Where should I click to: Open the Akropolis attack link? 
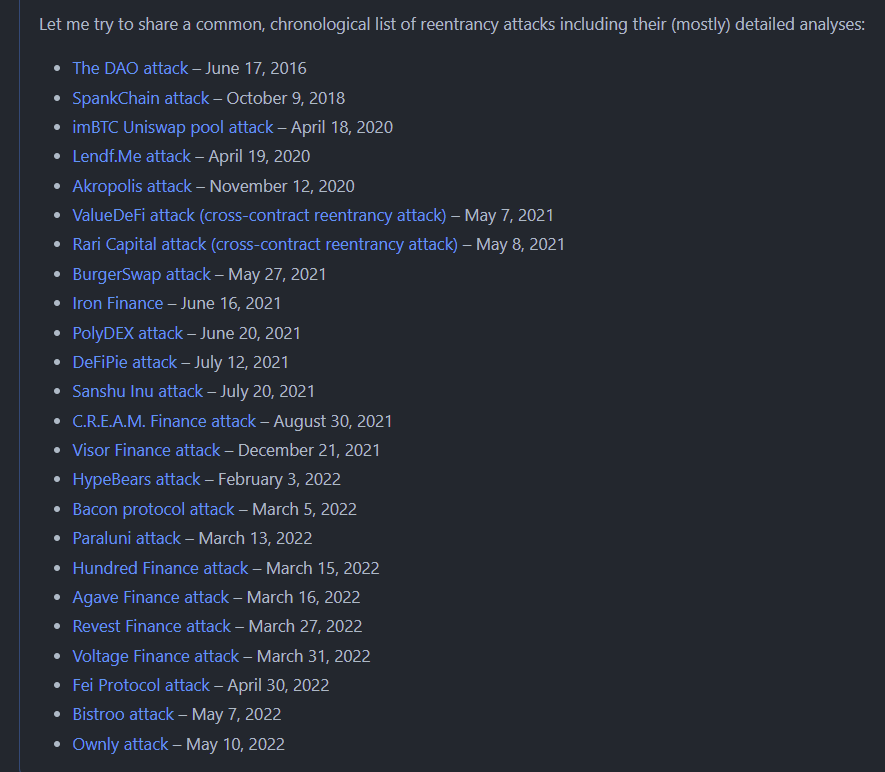point(131,186)
